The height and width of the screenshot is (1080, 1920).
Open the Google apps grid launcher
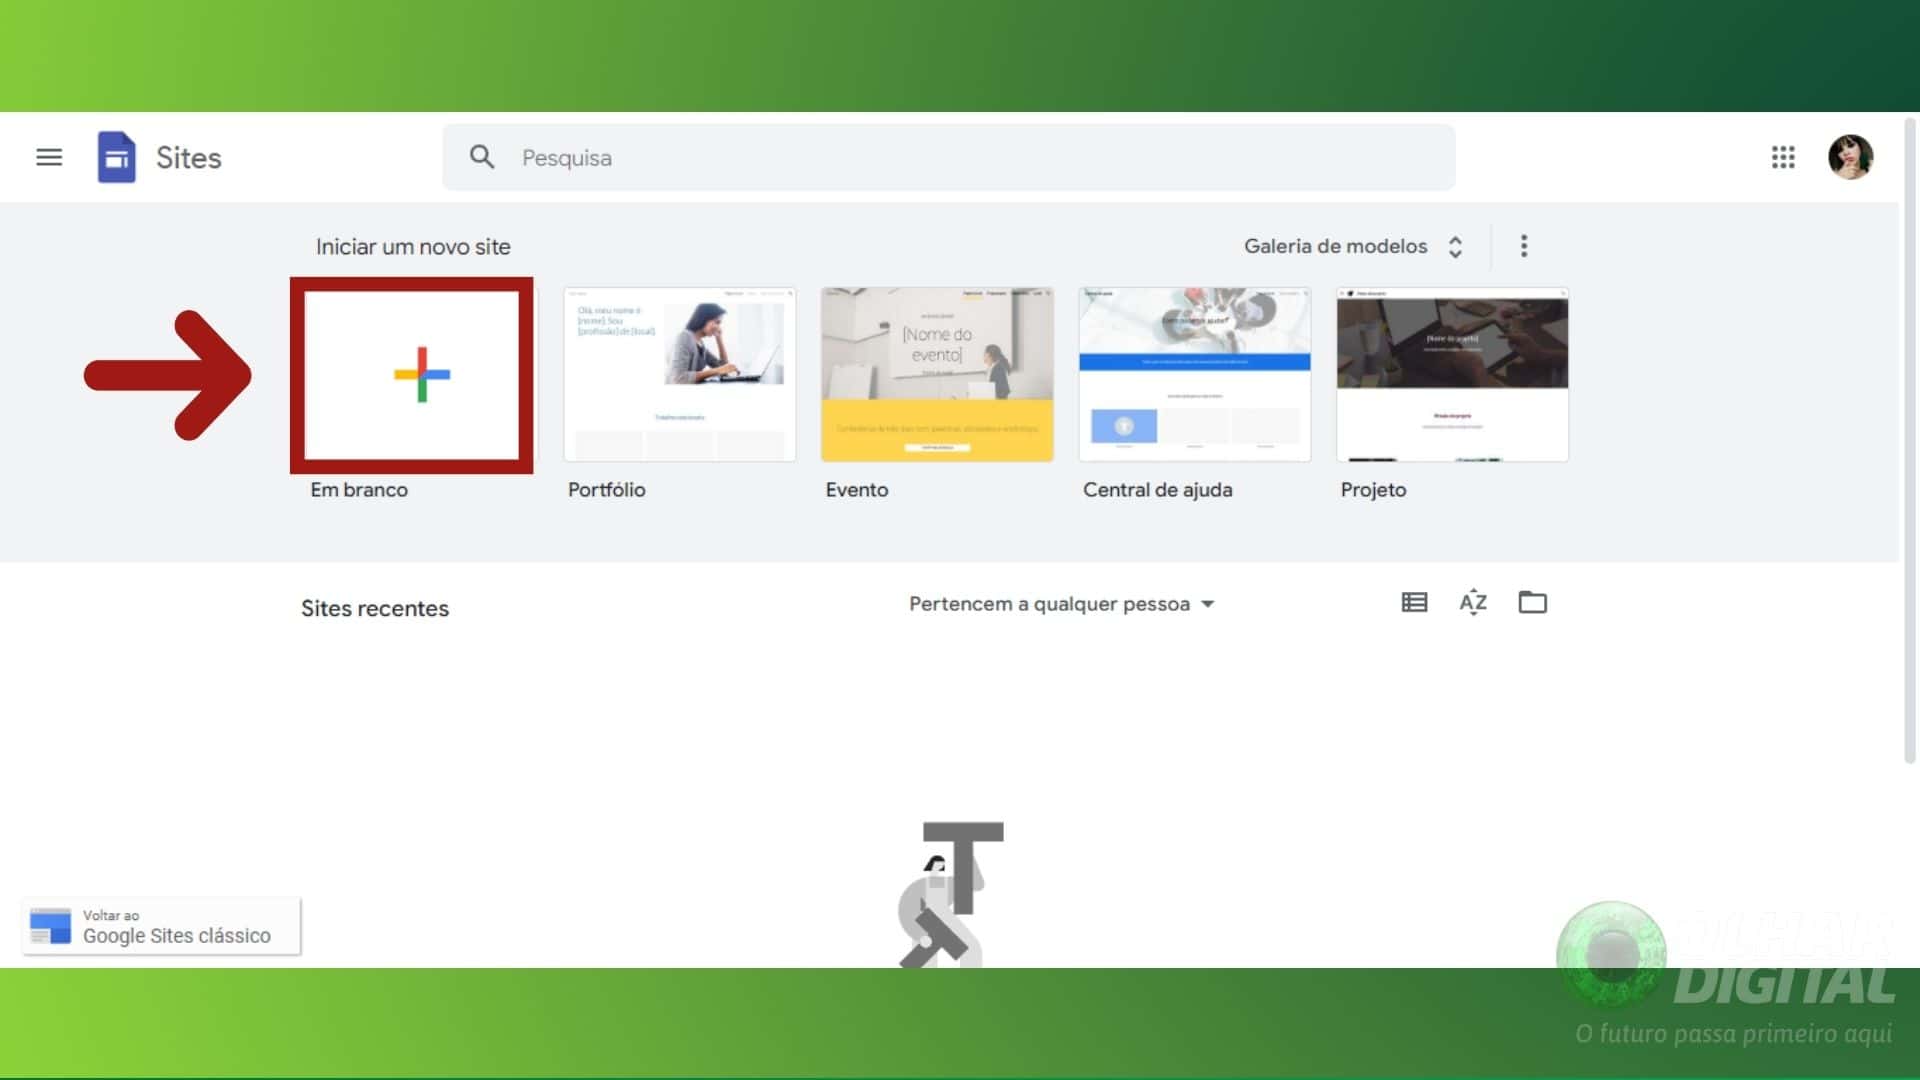coord(1783,157)
